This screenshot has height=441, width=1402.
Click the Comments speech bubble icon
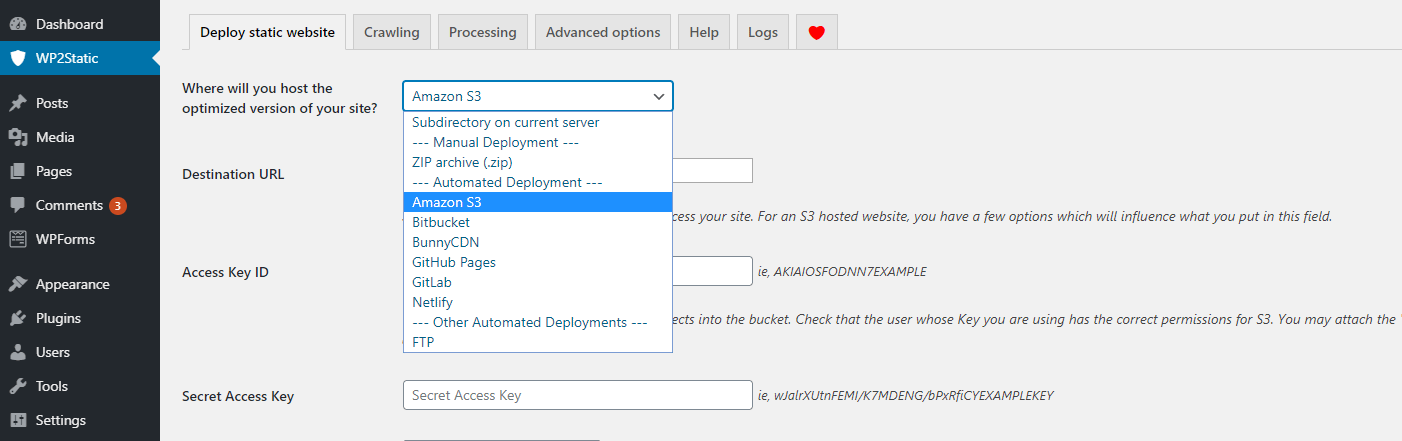click(x=17, y=205)
